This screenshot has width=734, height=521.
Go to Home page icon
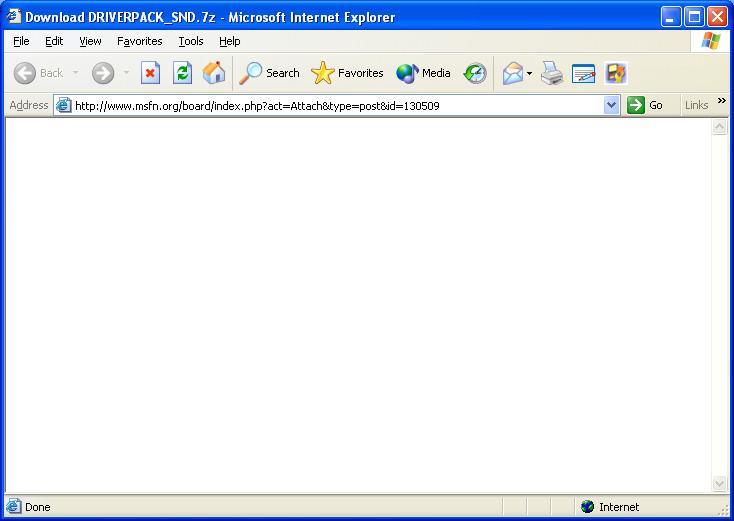214,73
